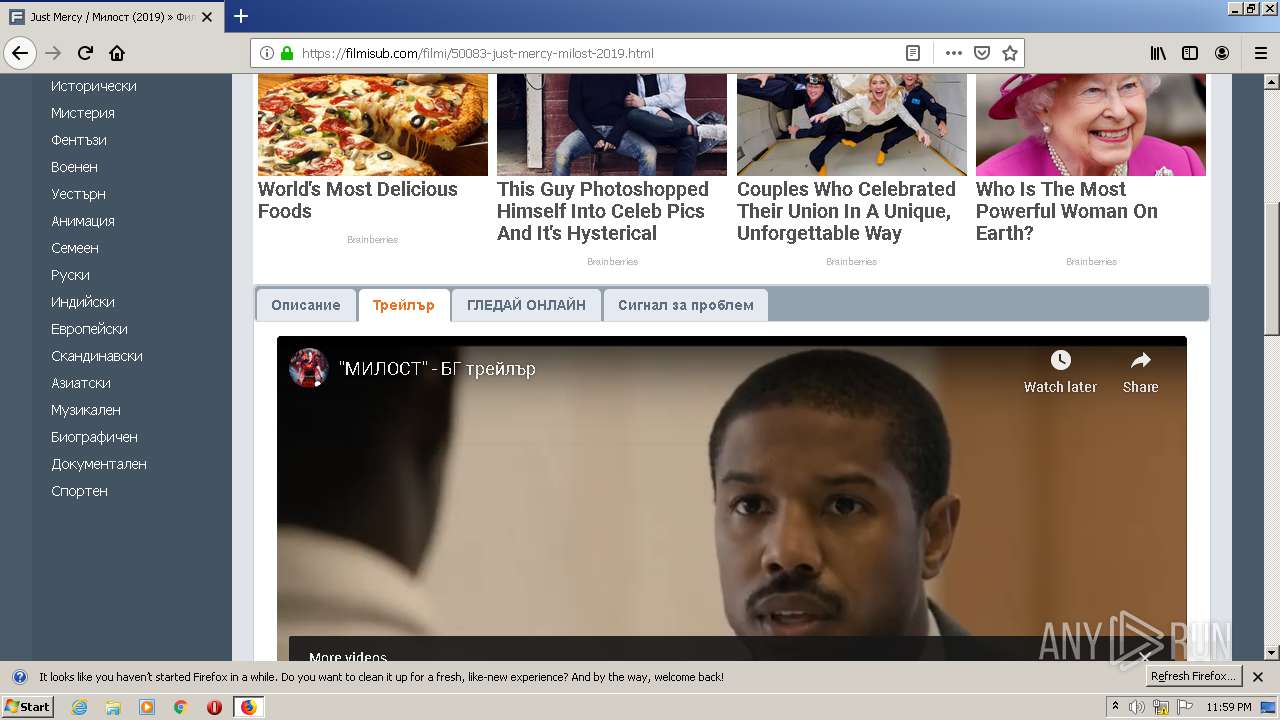Show site information icon in address bar
The image size is (1280, 720).
267,53
